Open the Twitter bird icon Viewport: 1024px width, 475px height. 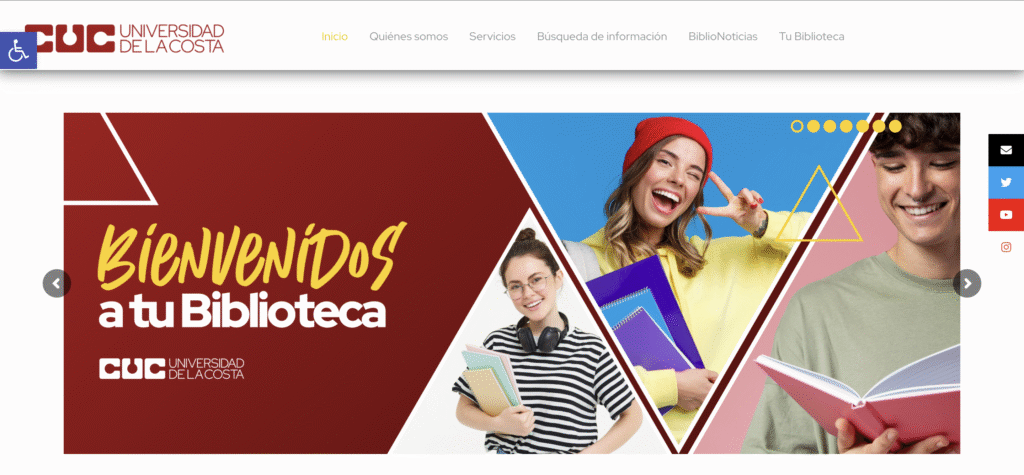pyautogui.click(x=1006, y=182)
